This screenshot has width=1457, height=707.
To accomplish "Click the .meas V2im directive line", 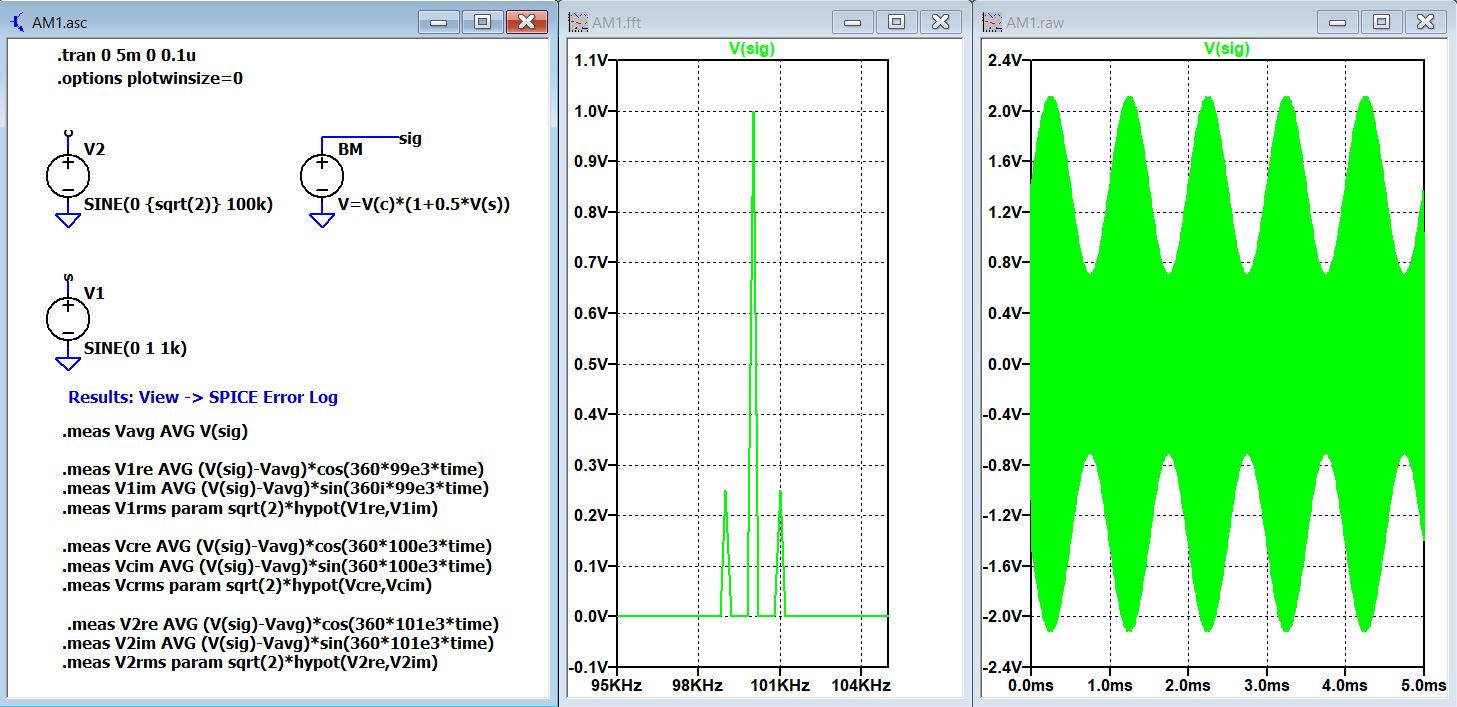I will 278,642.
